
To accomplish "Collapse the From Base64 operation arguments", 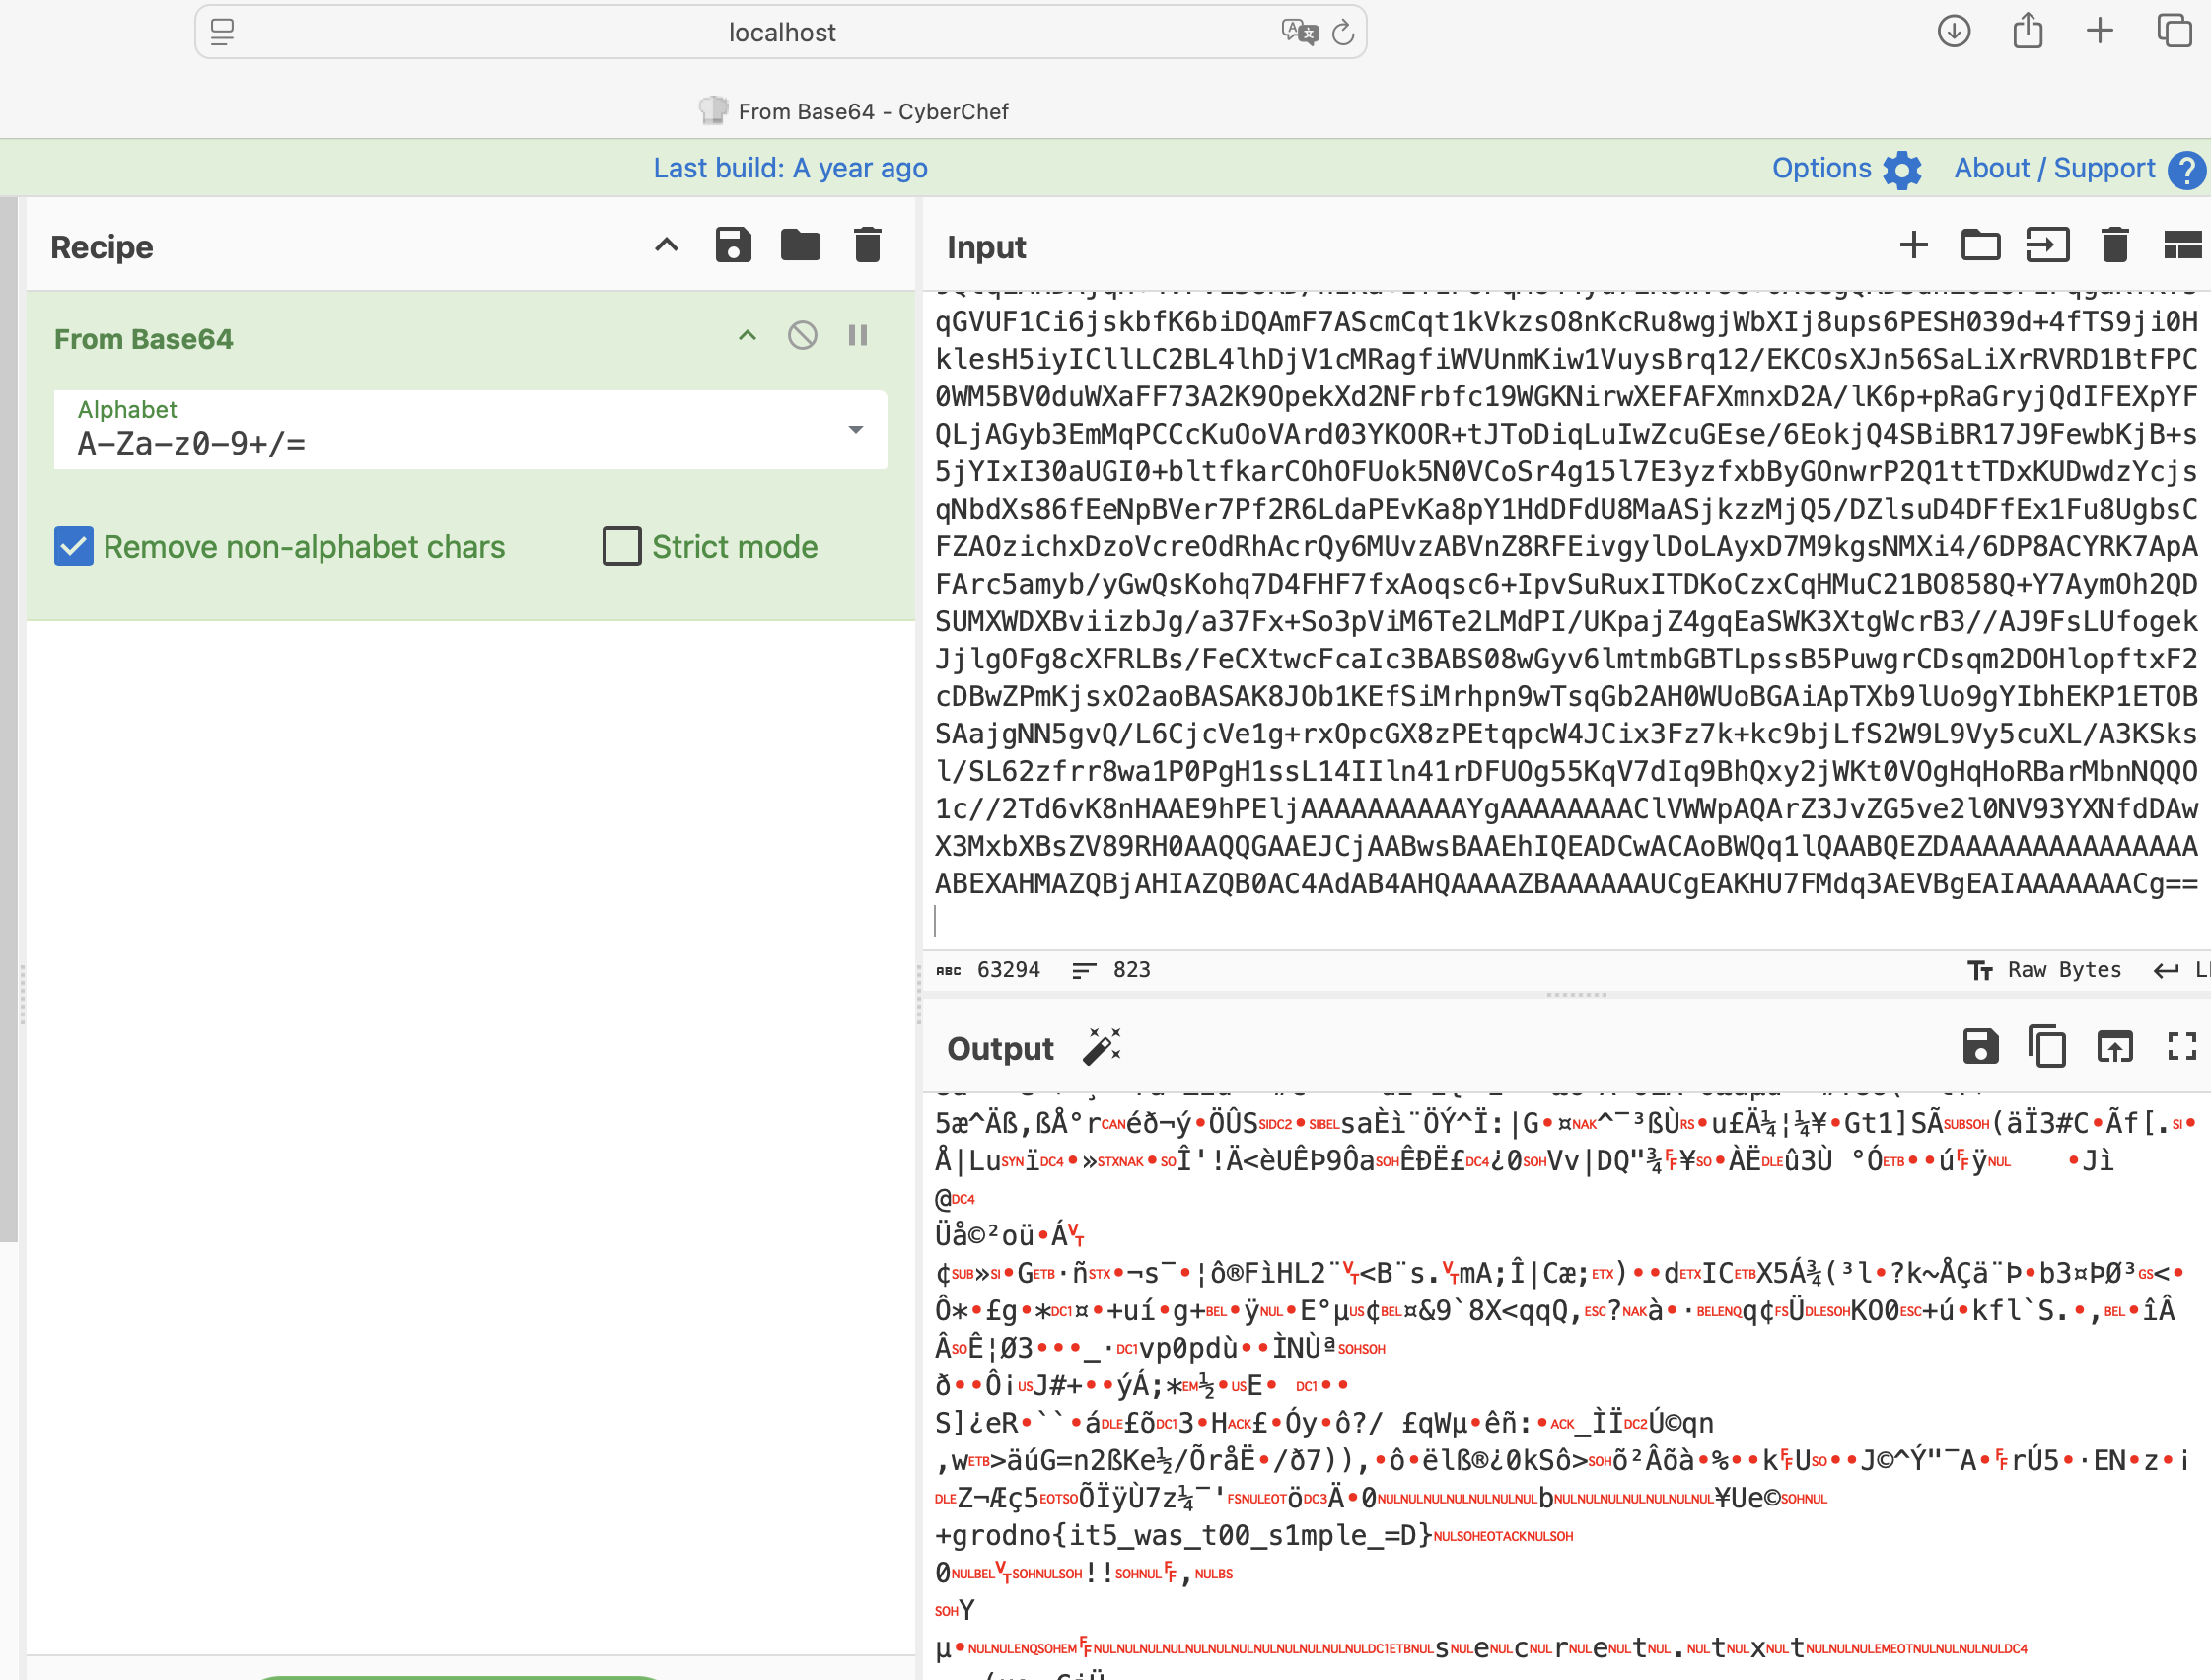I will point(747,336).
